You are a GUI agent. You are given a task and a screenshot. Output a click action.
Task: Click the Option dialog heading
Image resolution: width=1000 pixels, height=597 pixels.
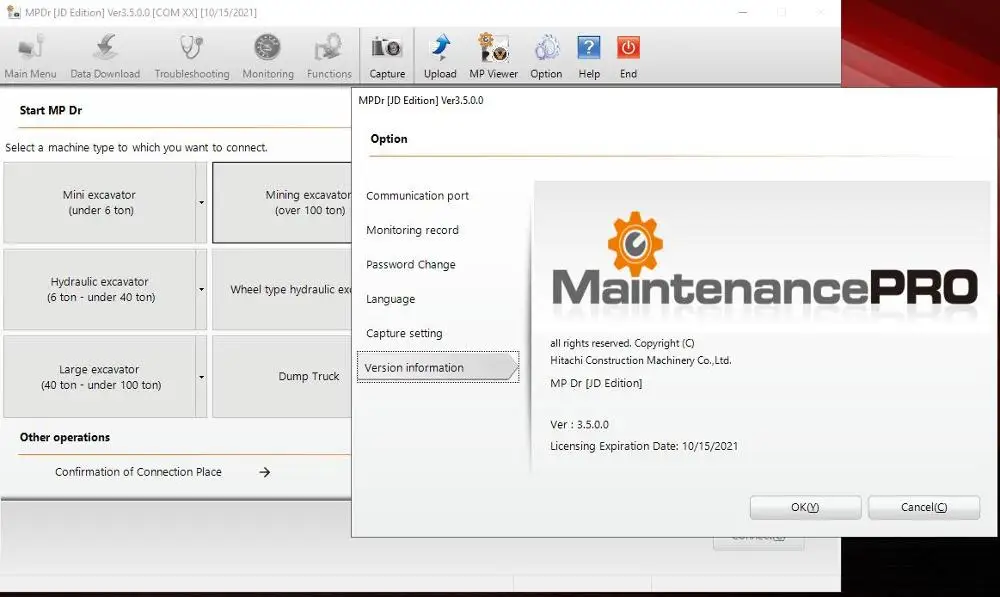pyautogui.click(x=388, y=138)
